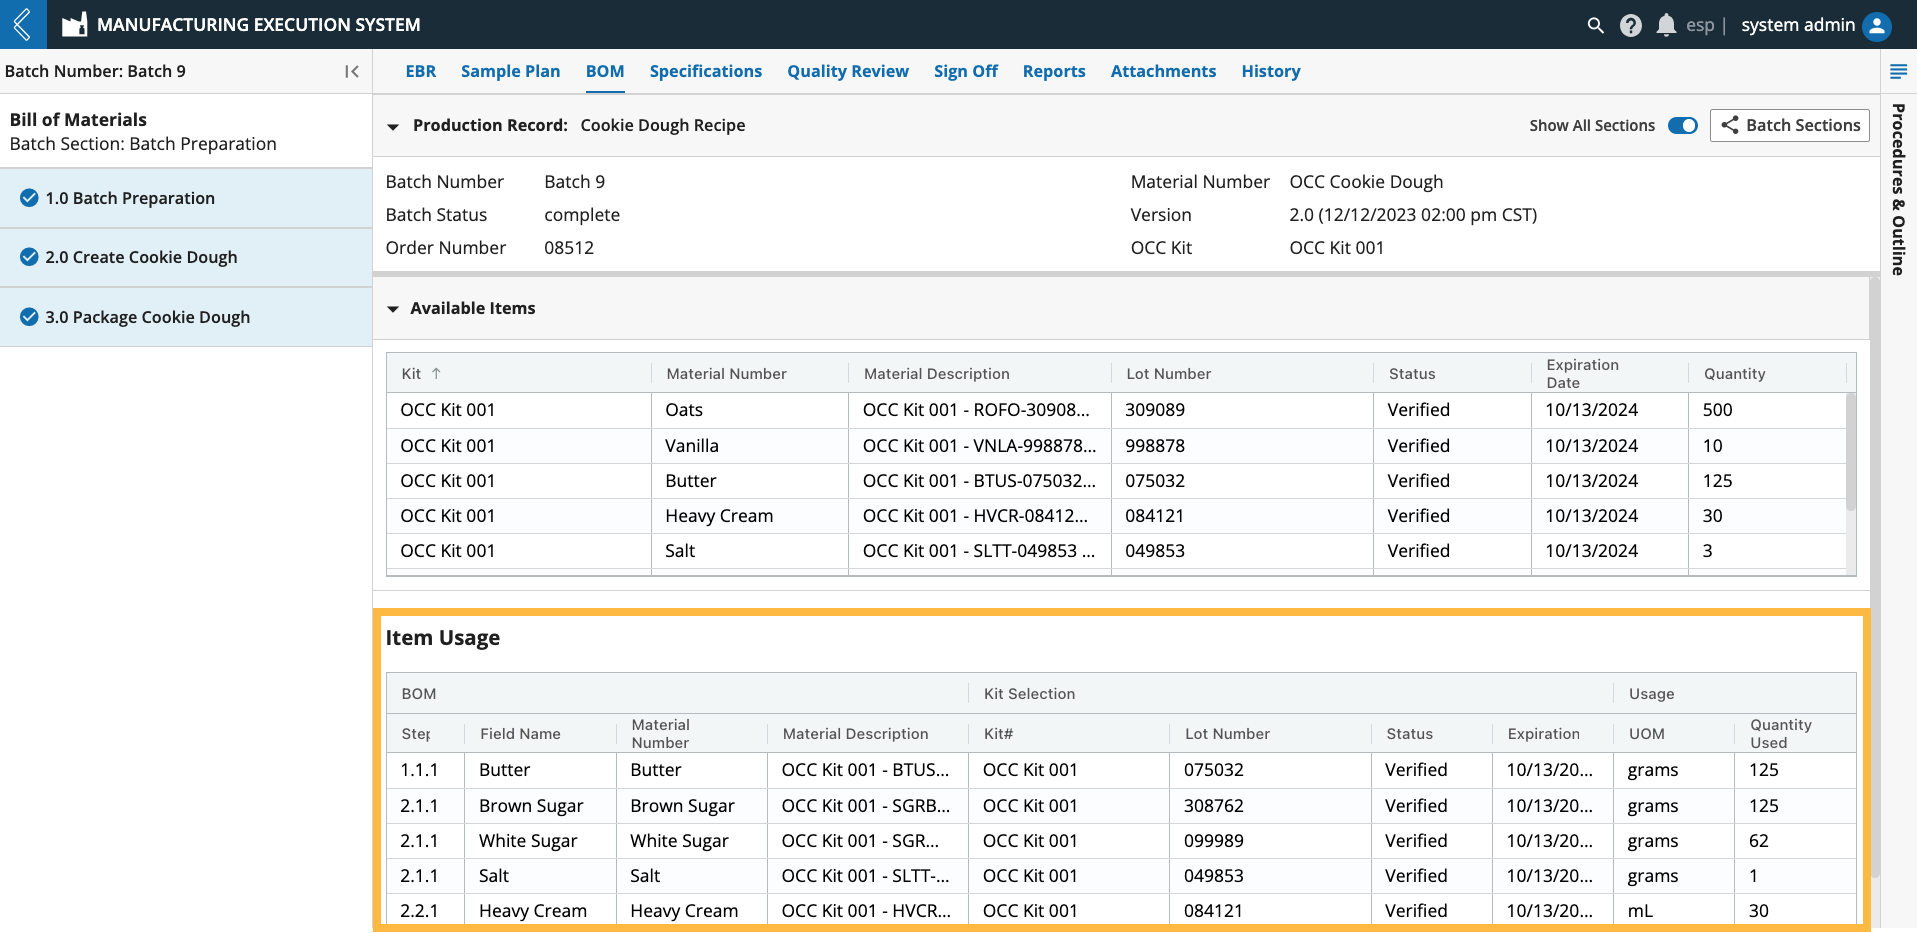Click step 1.1.1 in Item Usage

419,770
